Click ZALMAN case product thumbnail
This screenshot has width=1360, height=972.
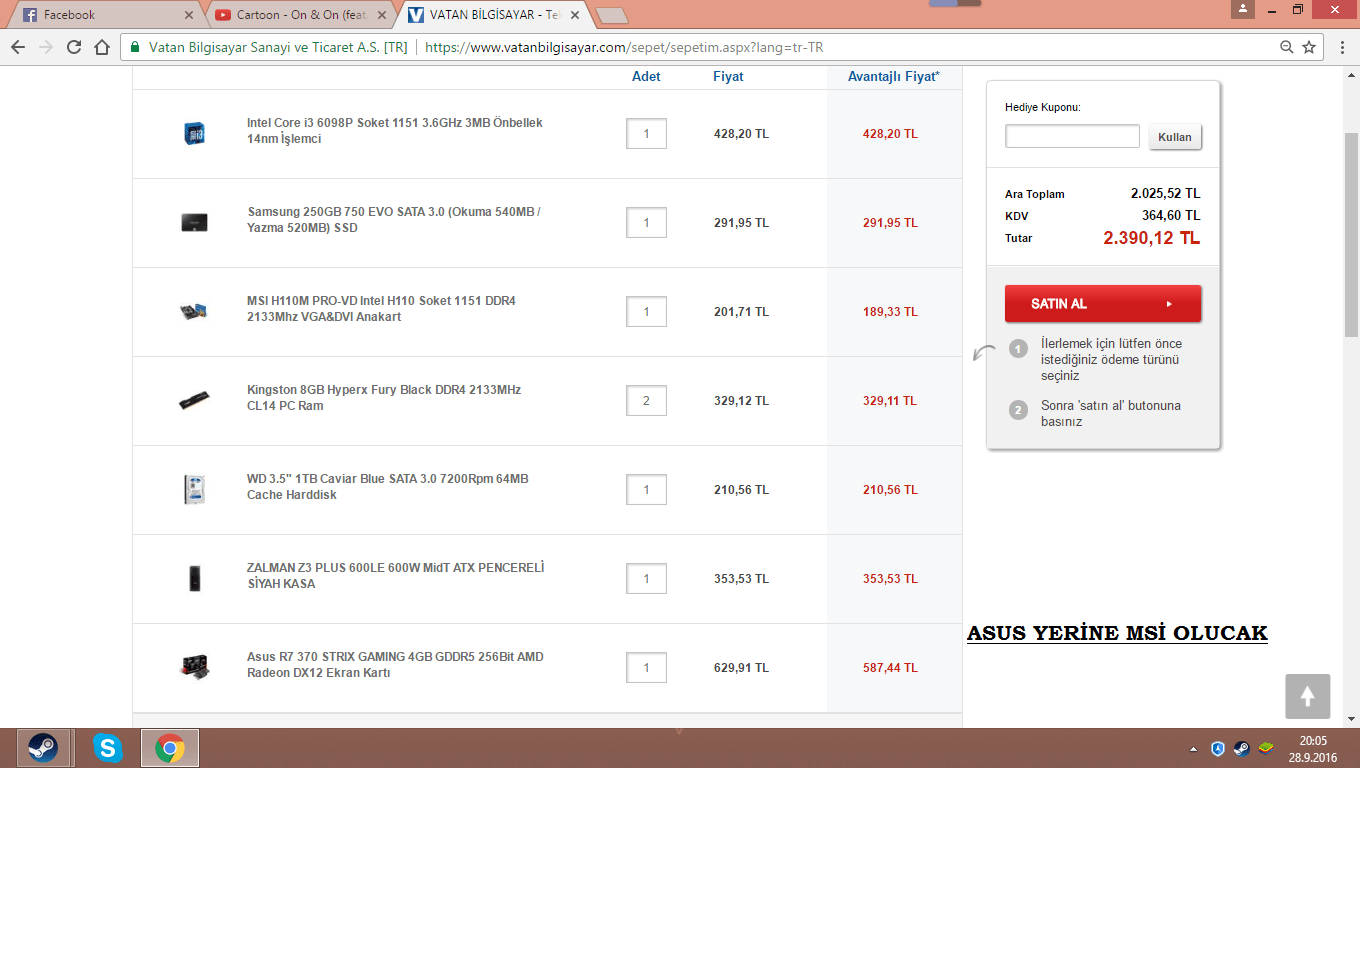click(x=195, y=579)
